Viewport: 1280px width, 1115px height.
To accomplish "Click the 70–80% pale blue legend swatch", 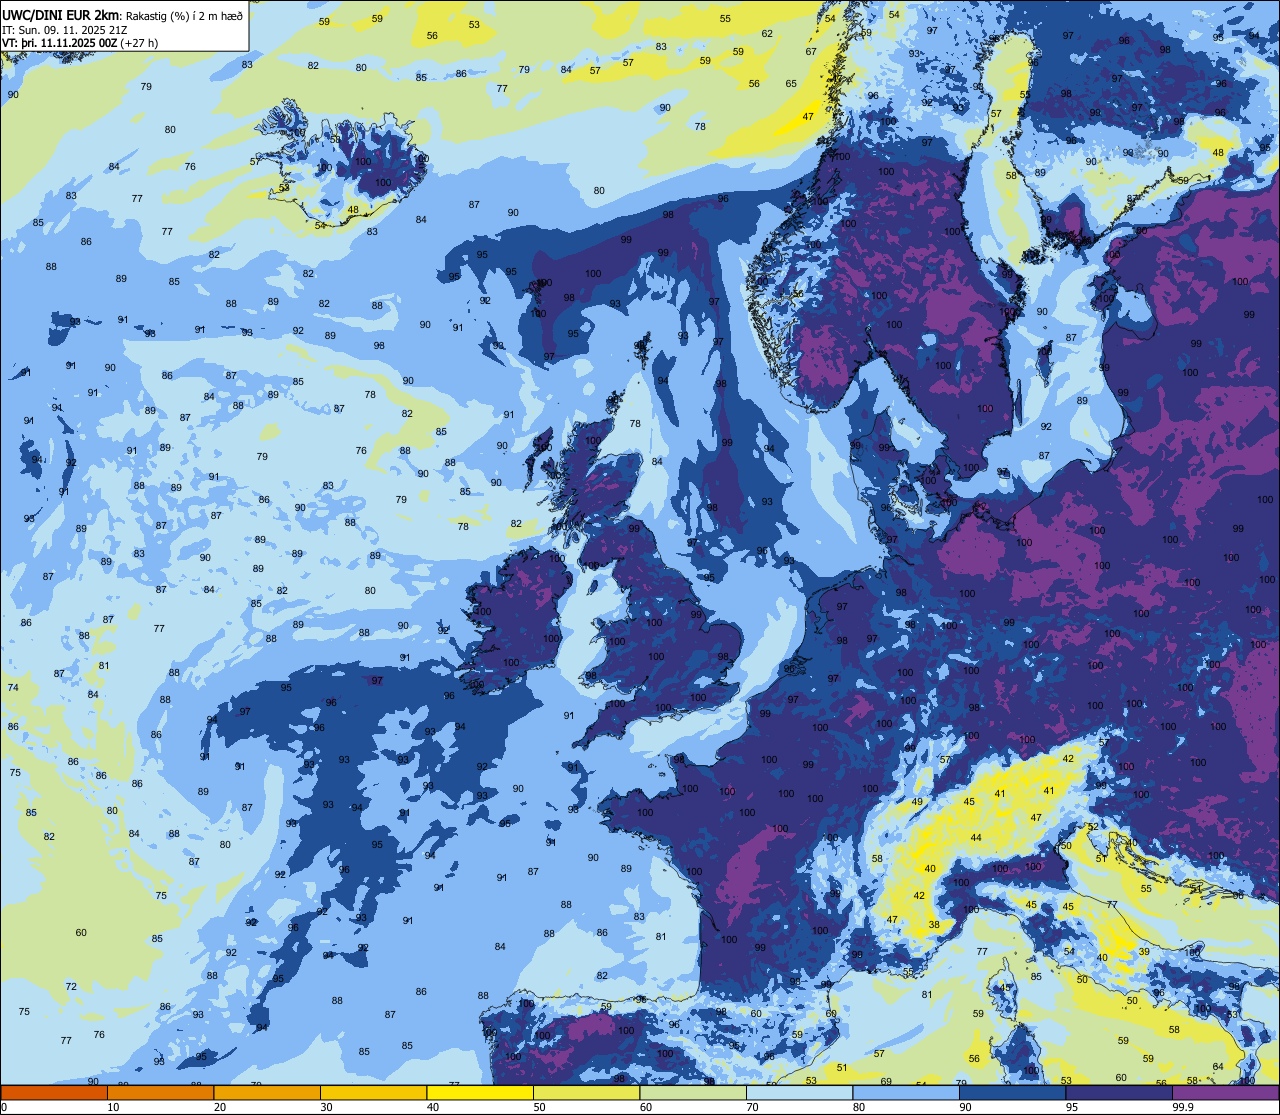I will (799, 1092).
